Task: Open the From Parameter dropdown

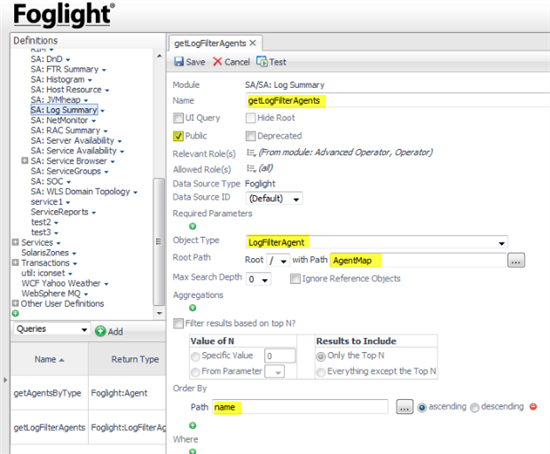Action: point(274,372)
